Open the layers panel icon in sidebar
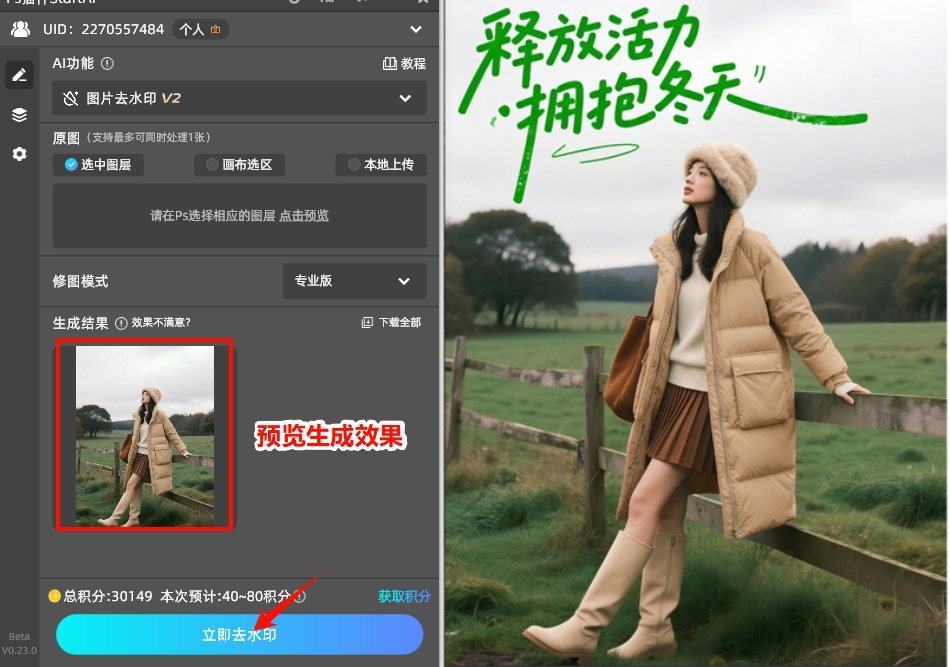The image size is (950, 667). pos(19,114)
